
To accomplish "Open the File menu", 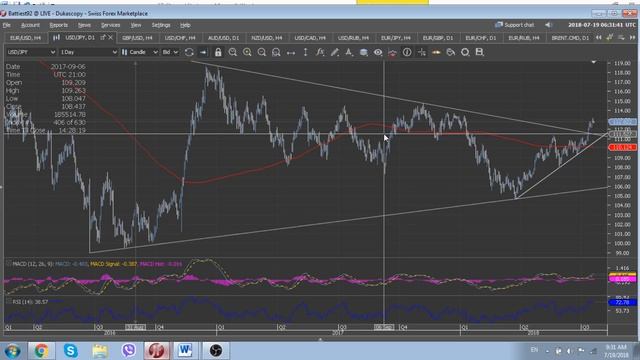I will [x=7, y=25].
